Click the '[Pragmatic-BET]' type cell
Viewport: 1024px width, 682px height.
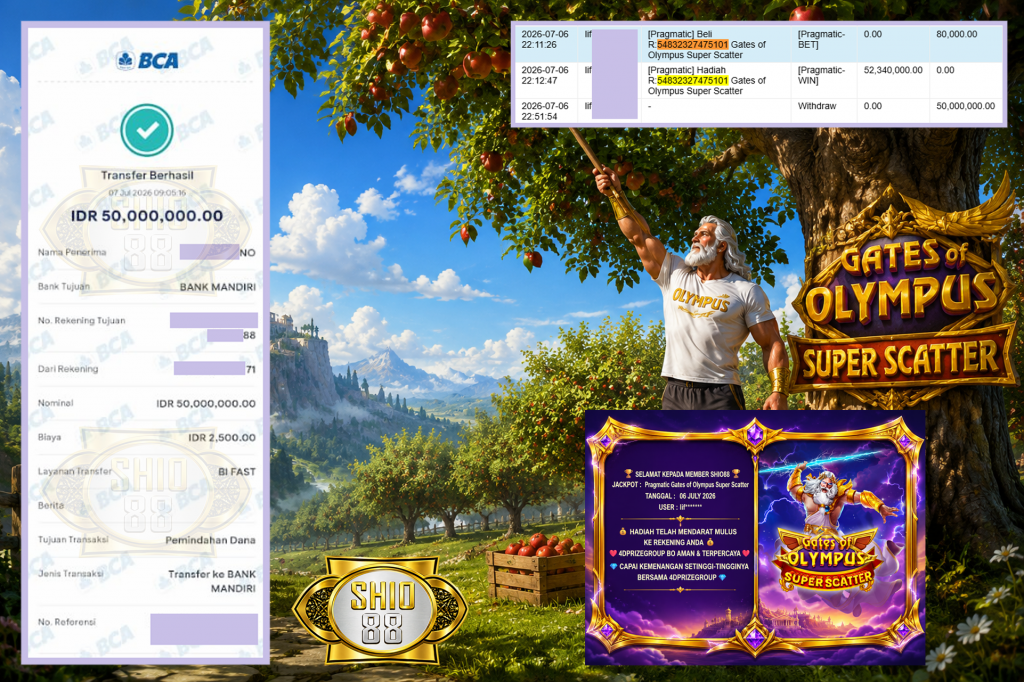pyautogui.click(x=822, y=39)
